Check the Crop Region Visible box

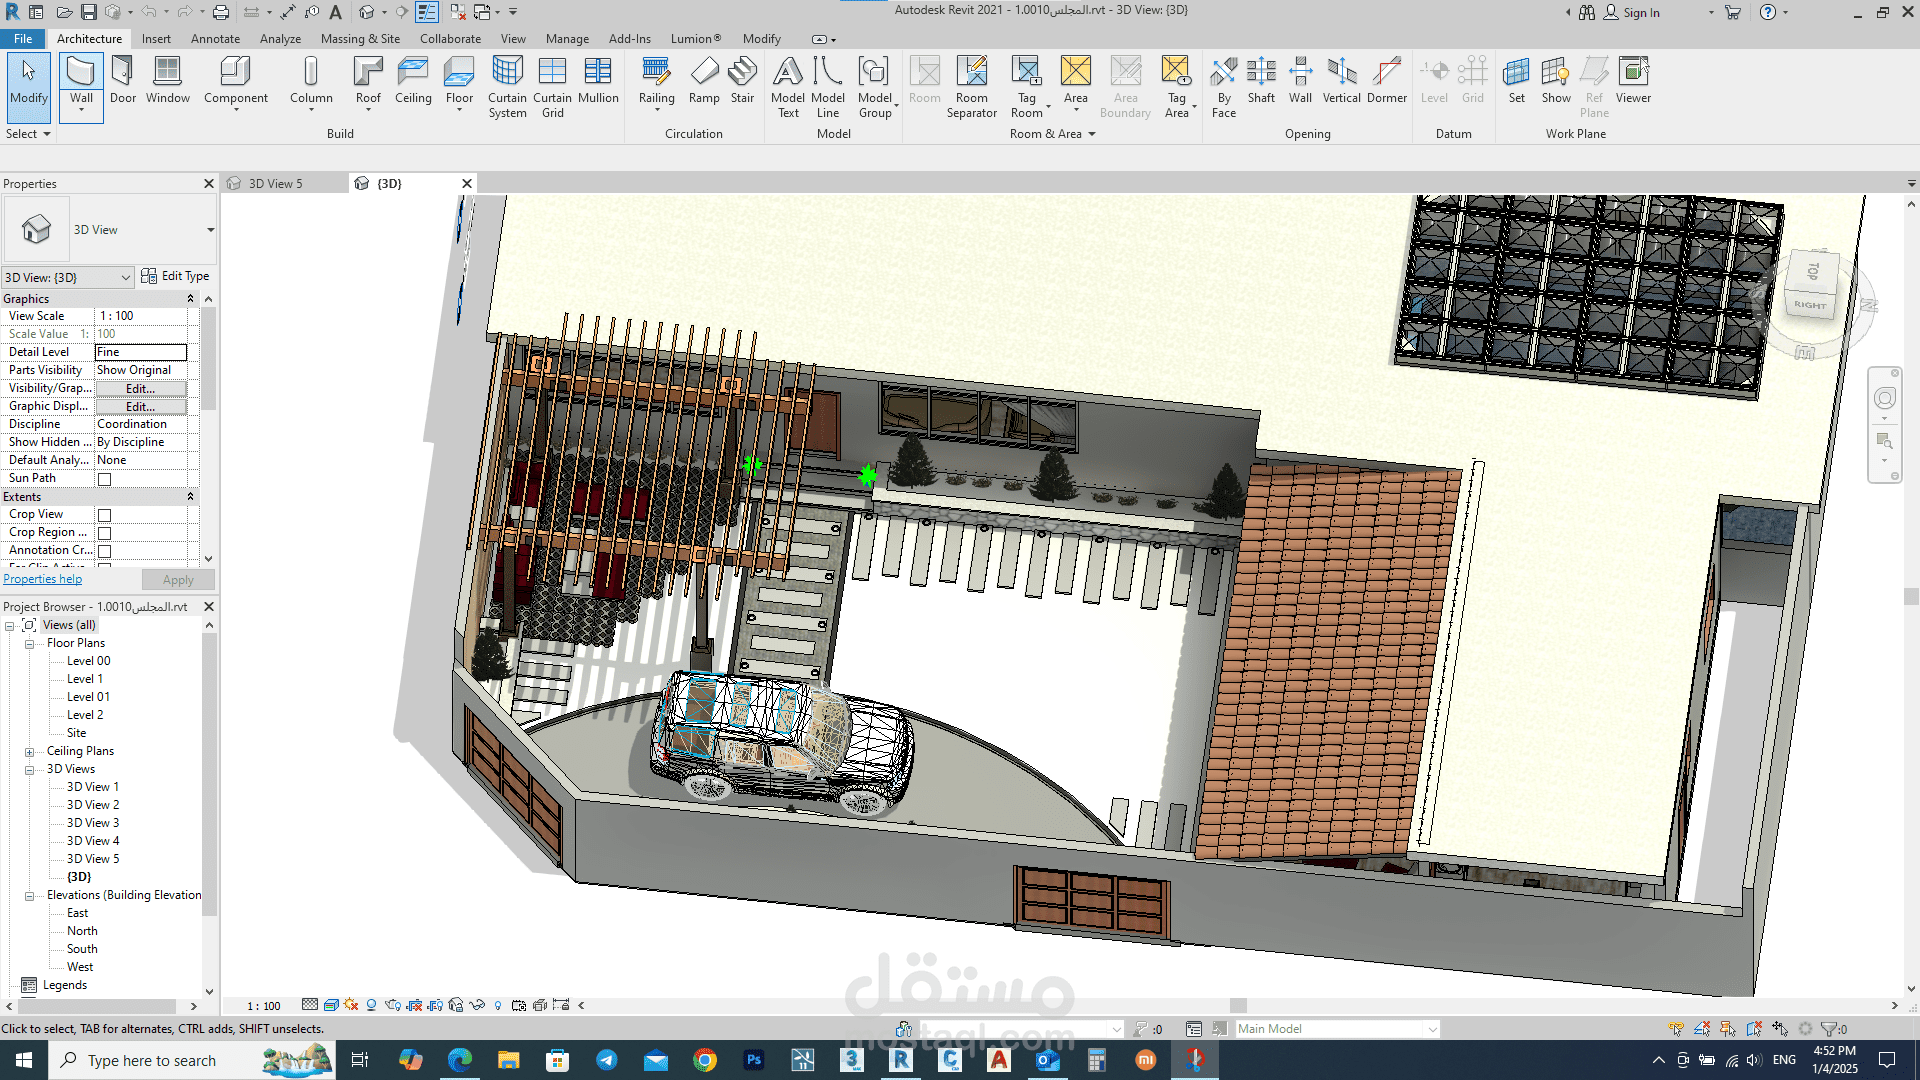(x=104, y=533)
